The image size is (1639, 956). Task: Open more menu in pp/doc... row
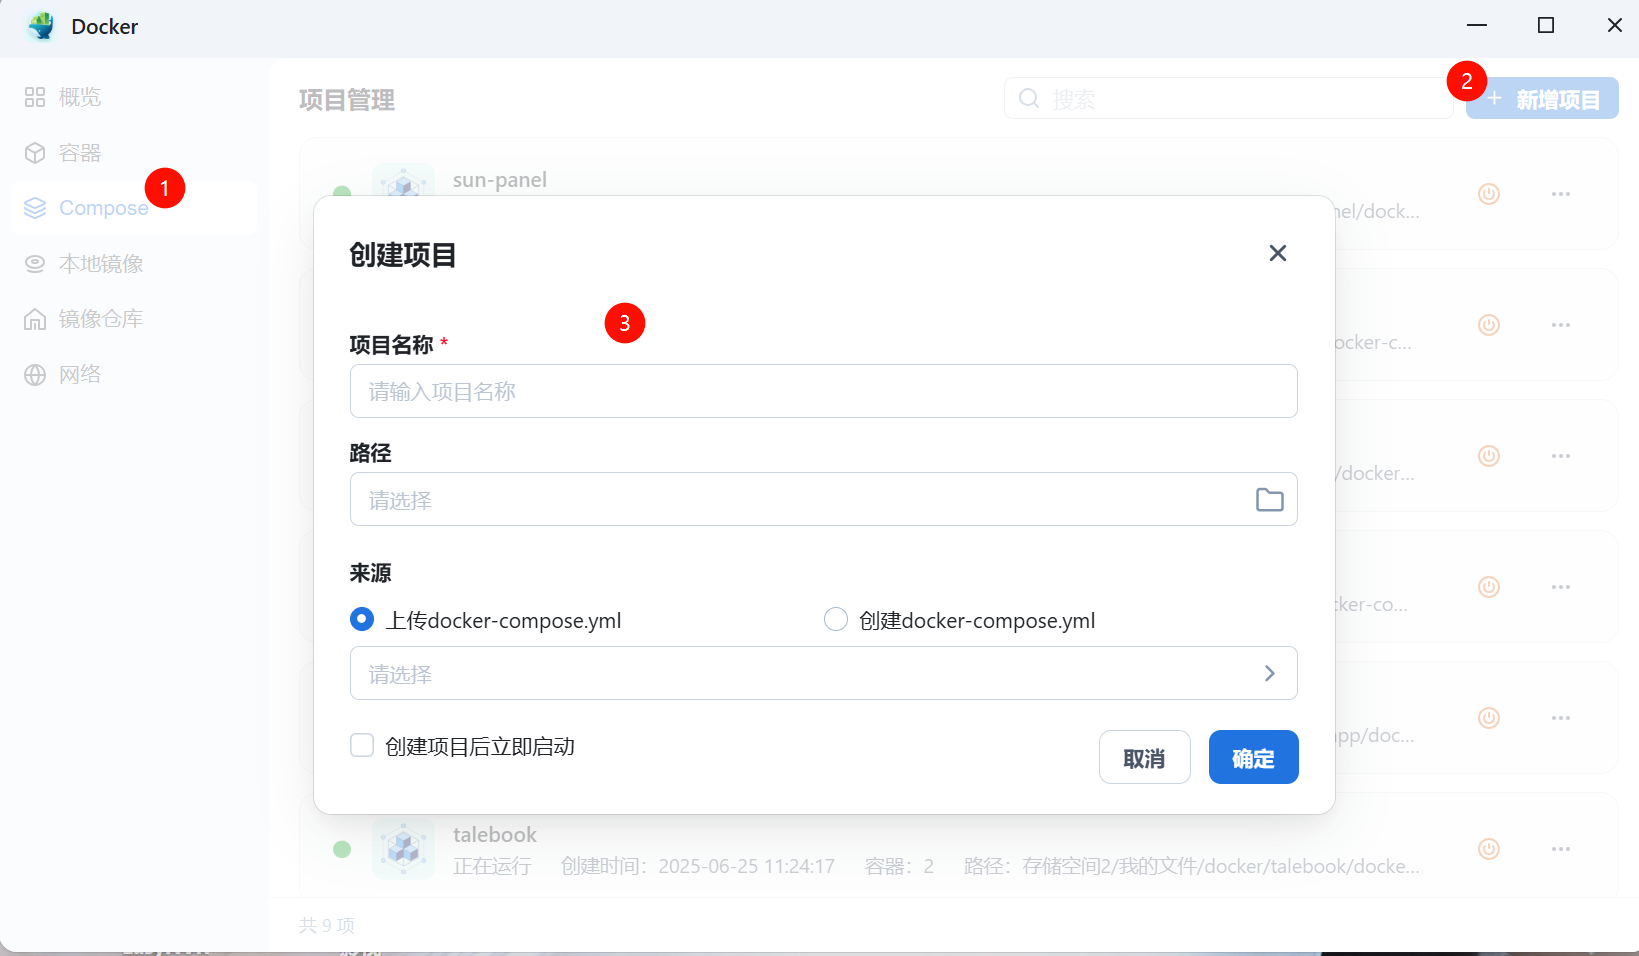(1561, 718)
